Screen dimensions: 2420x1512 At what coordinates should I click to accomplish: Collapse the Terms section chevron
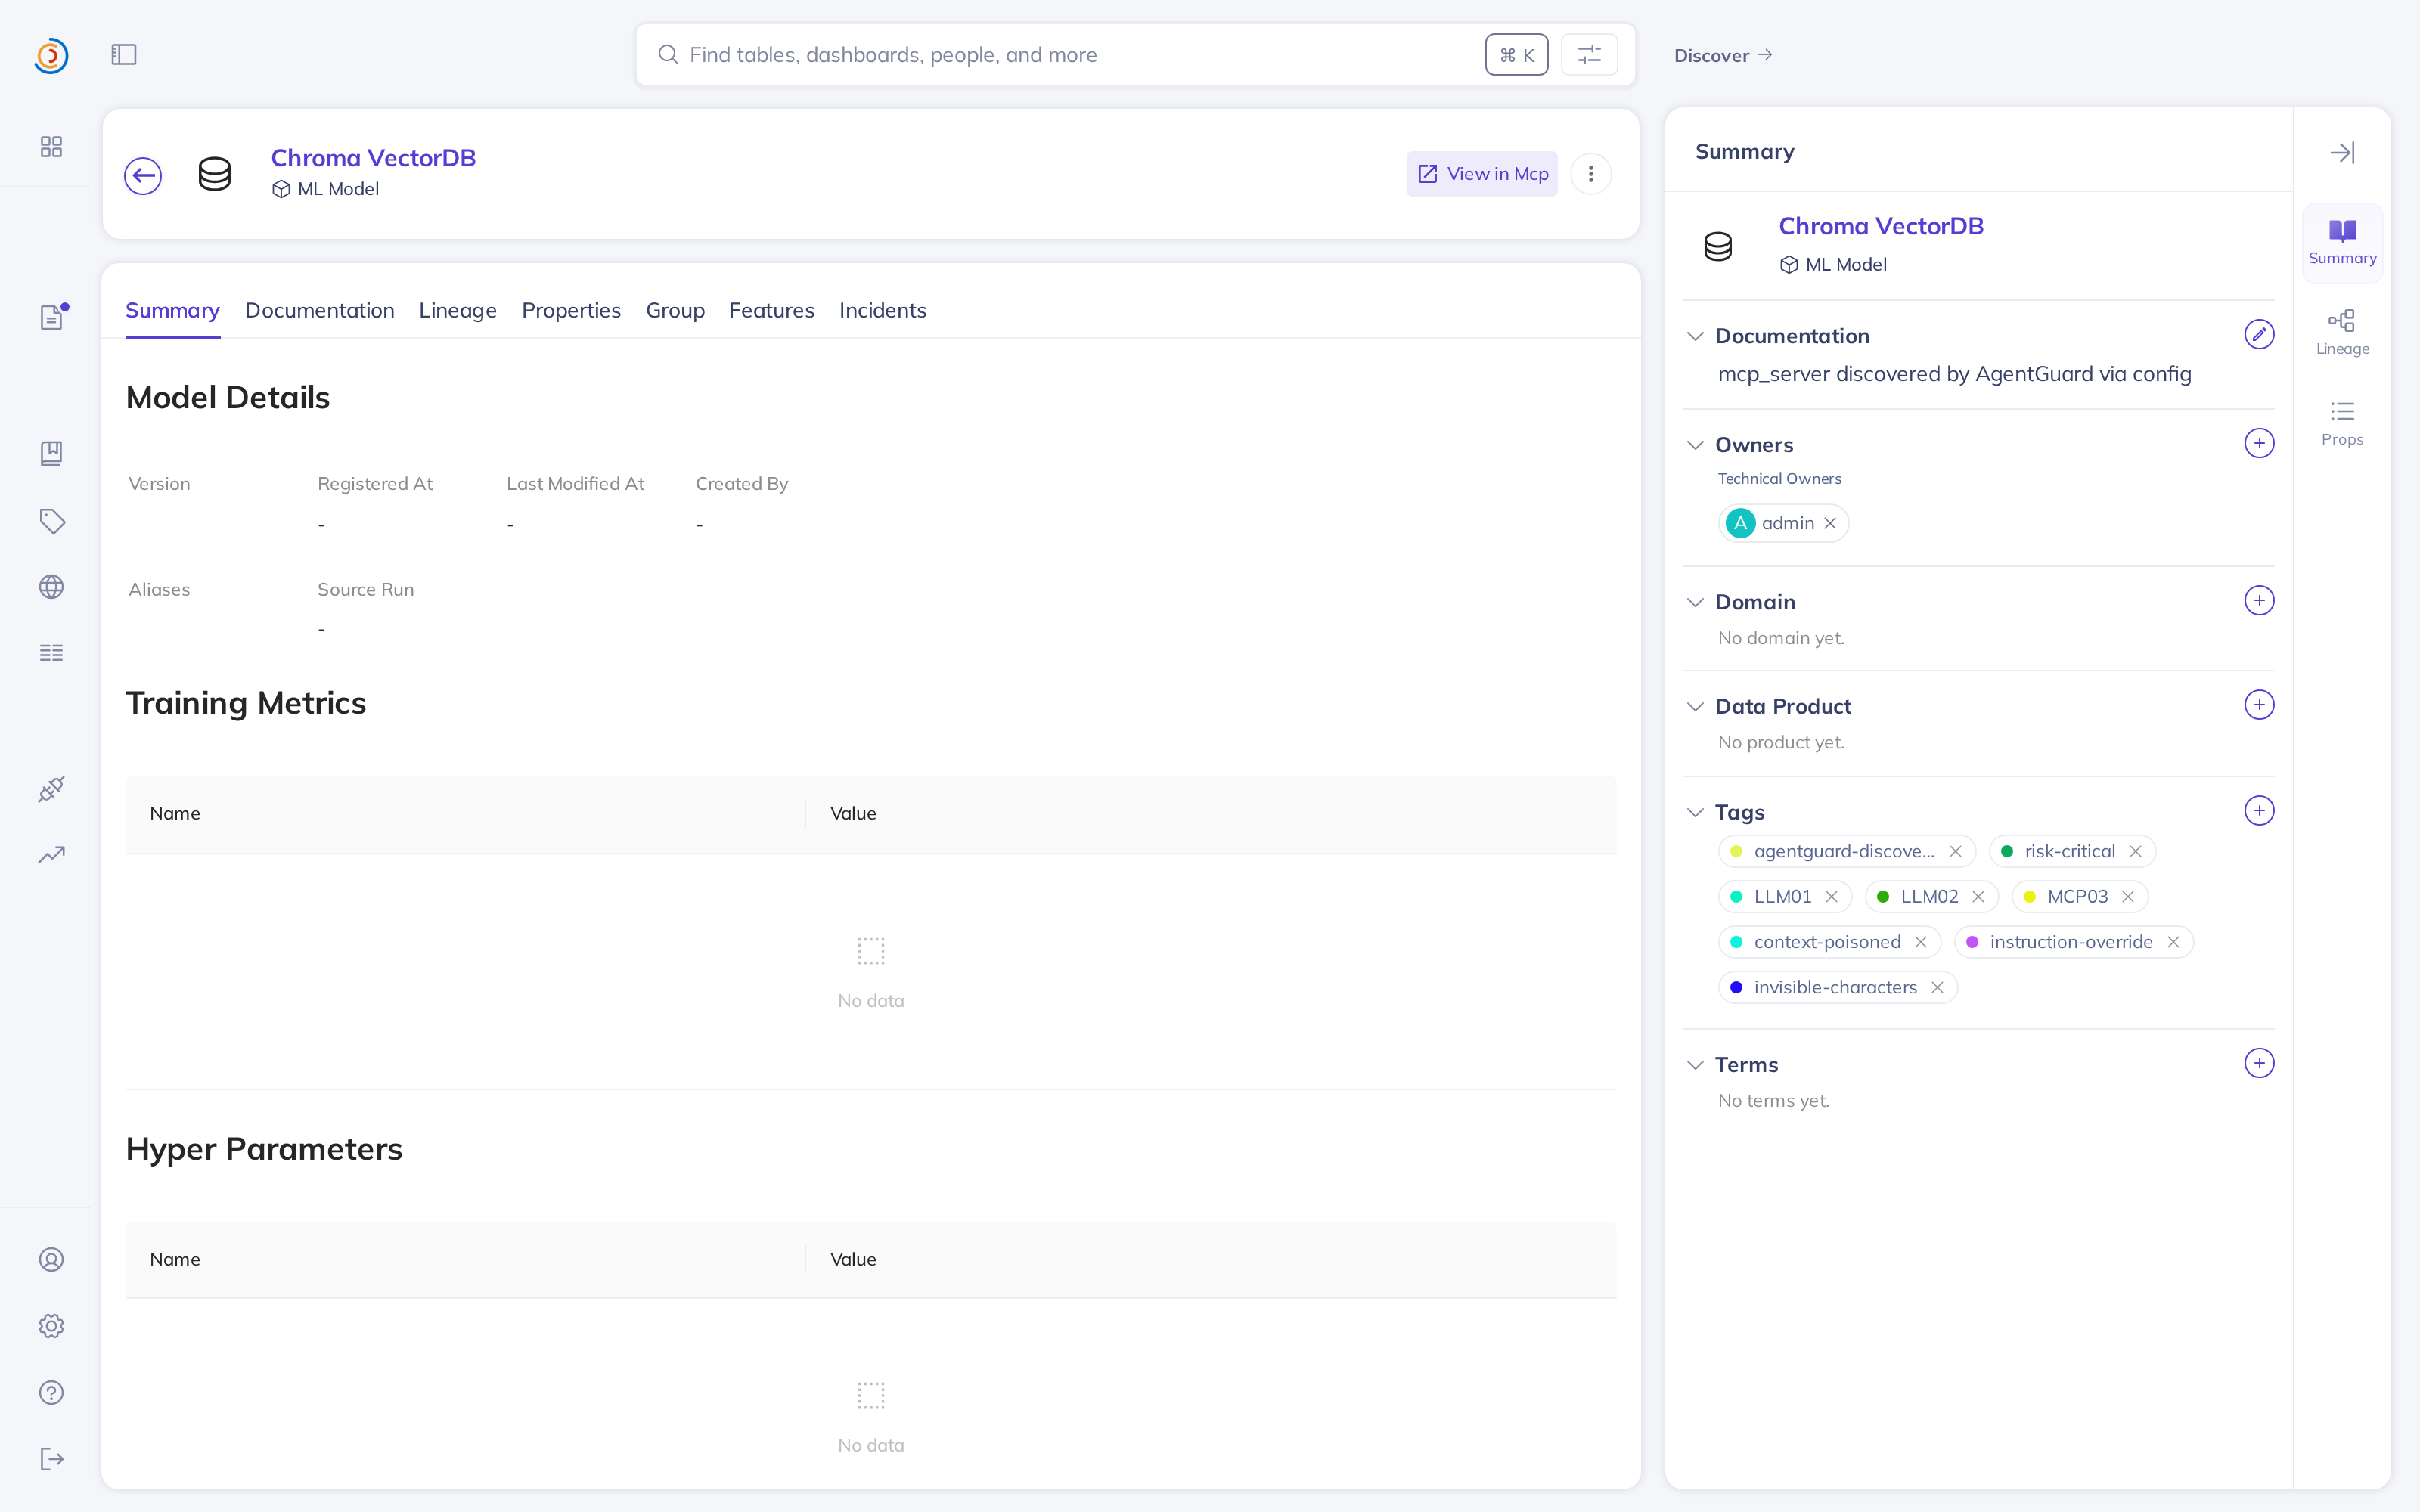[1695, 1065]
